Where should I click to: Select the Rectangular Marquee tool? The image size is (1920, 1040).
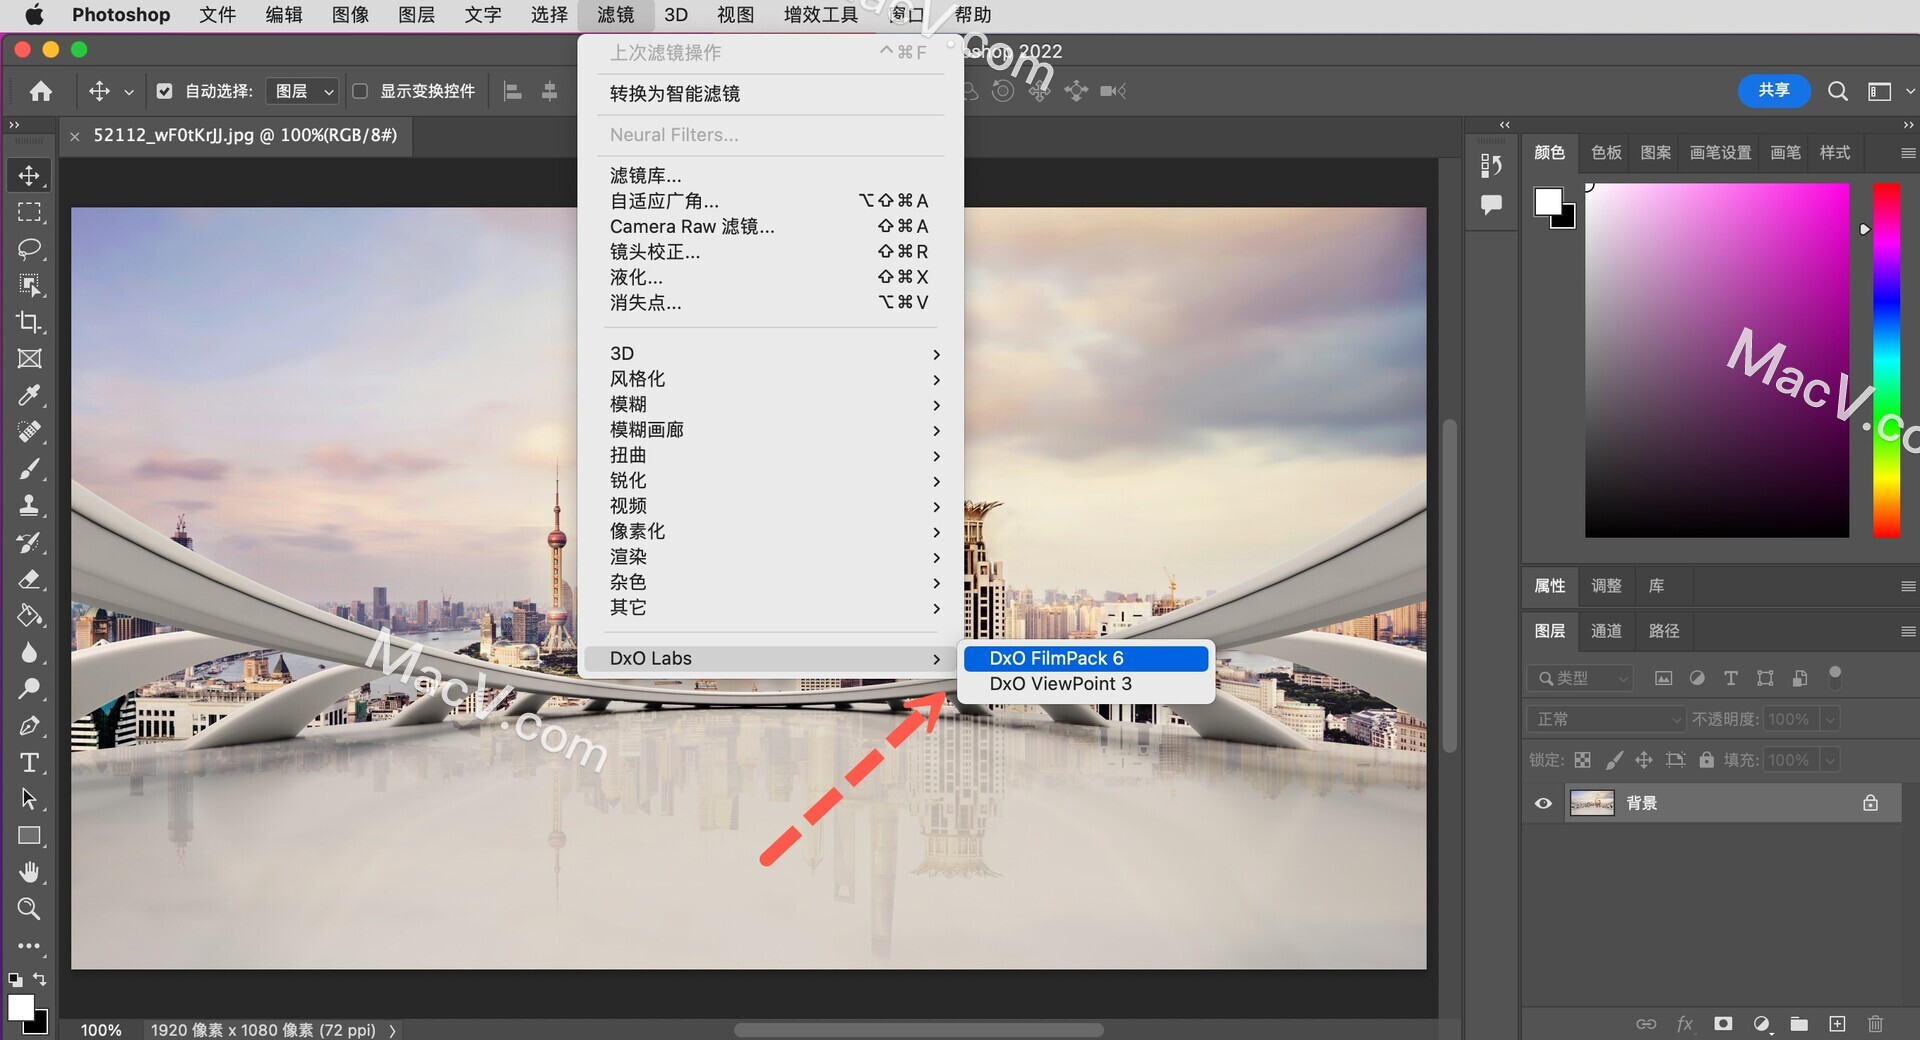point(29,212)
